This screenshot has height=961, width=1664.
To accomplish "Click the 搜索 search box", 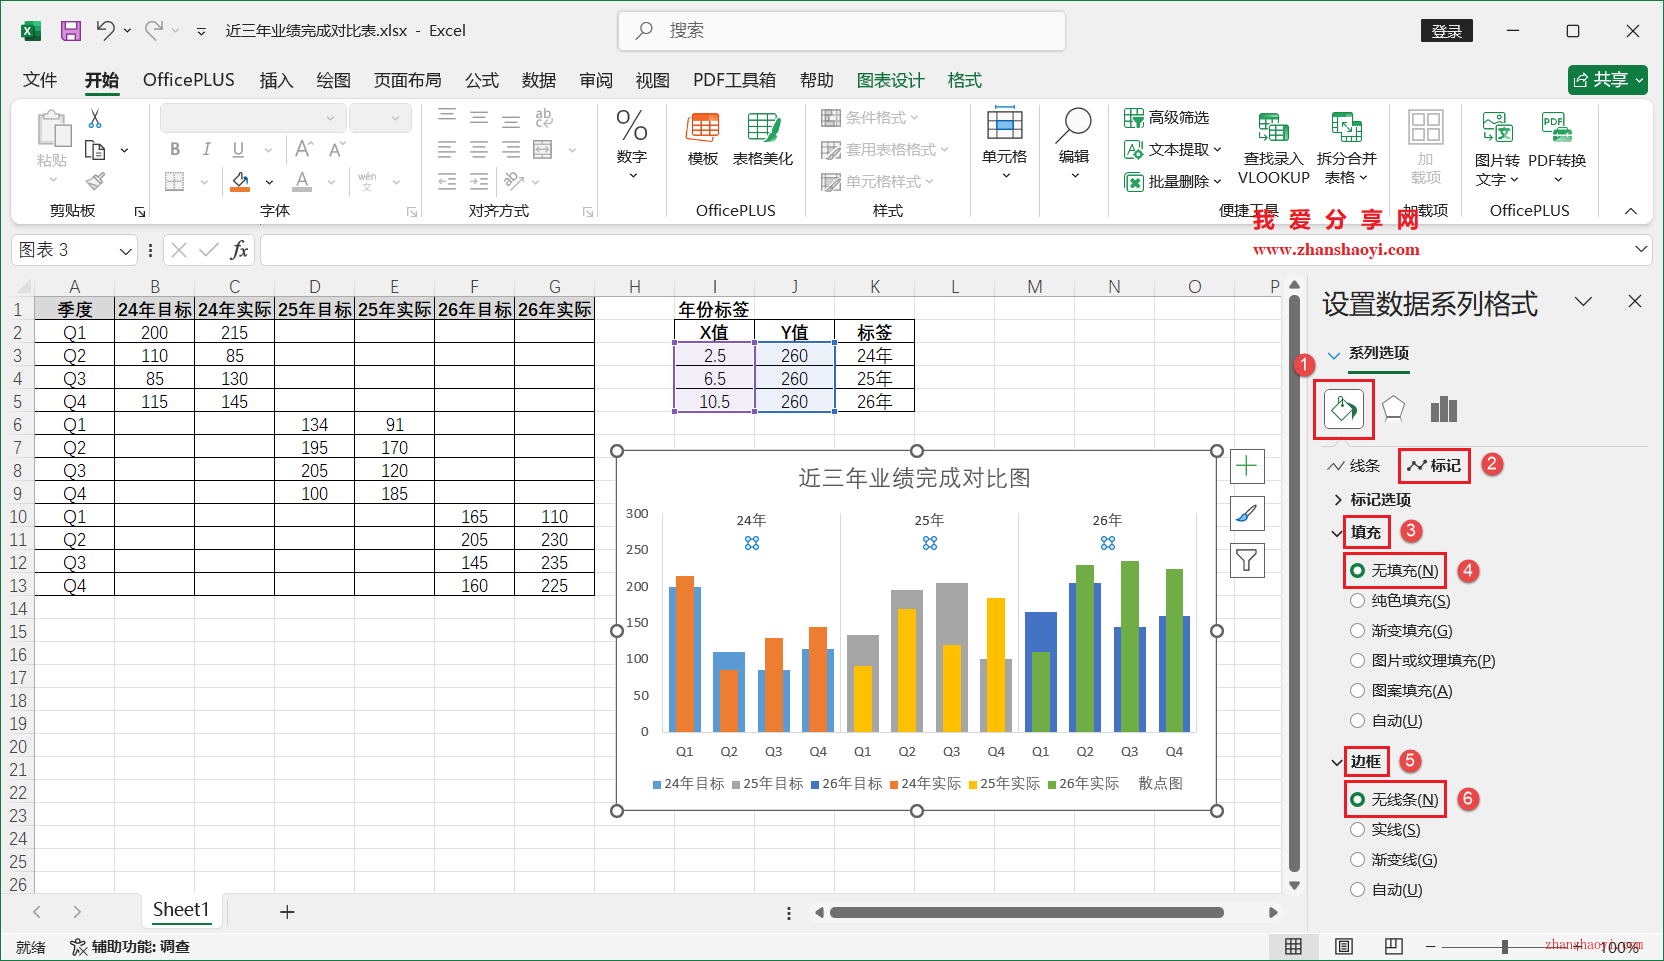I will point(842,31).
